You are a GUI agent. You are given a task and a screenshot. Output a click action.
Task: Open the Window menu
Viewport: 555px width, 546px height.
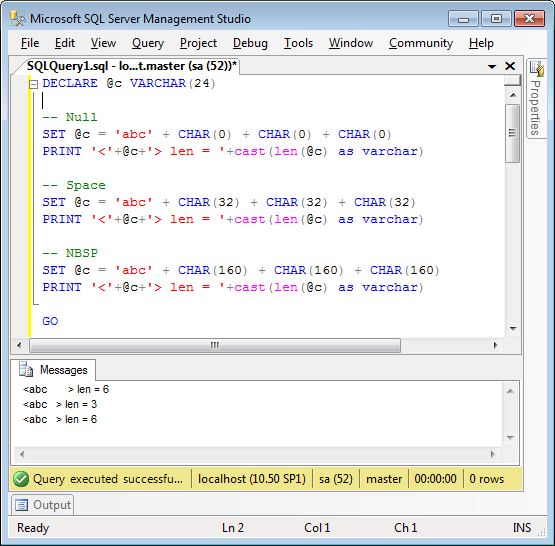(351, 43)
